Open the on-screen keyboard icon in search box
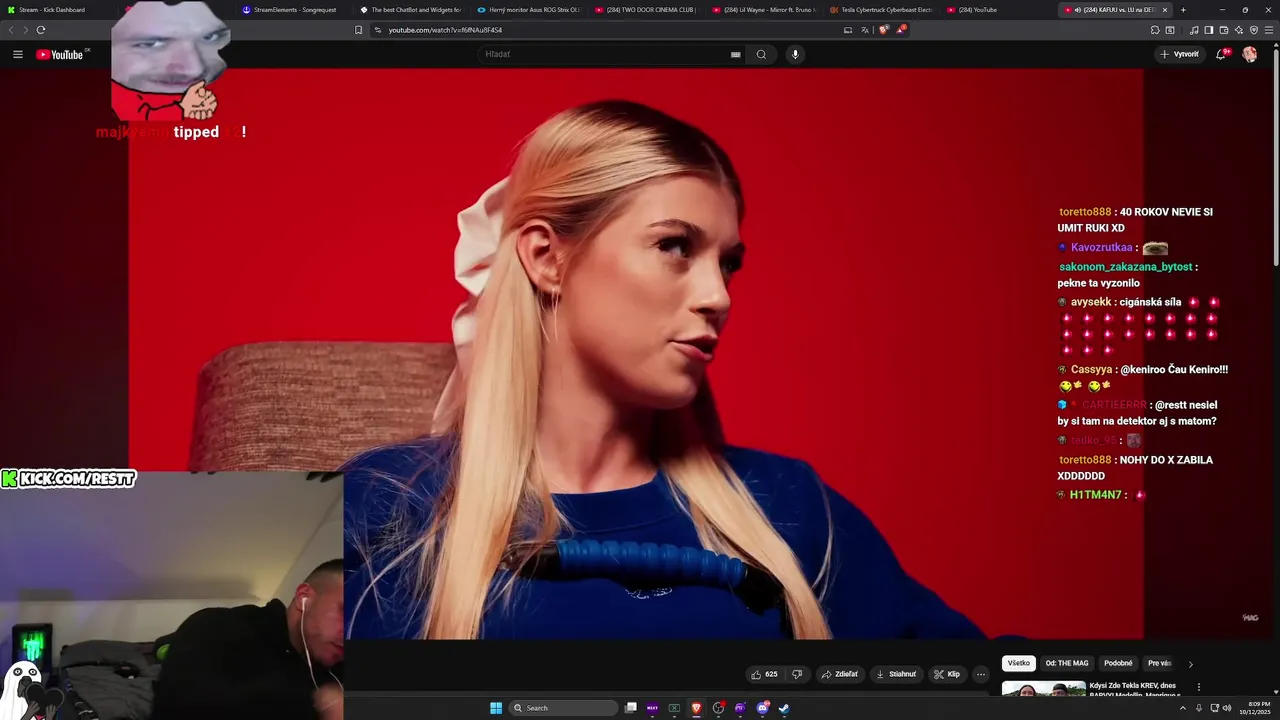The width and height of the screenshot is (1280, 720). point(736,54)
